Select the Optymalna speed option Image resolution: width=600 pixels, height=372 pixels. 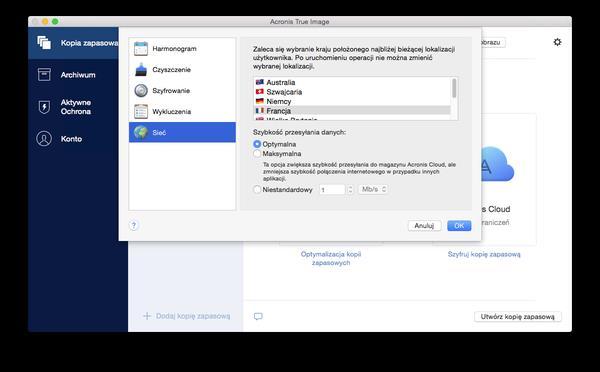click(257, 144)
